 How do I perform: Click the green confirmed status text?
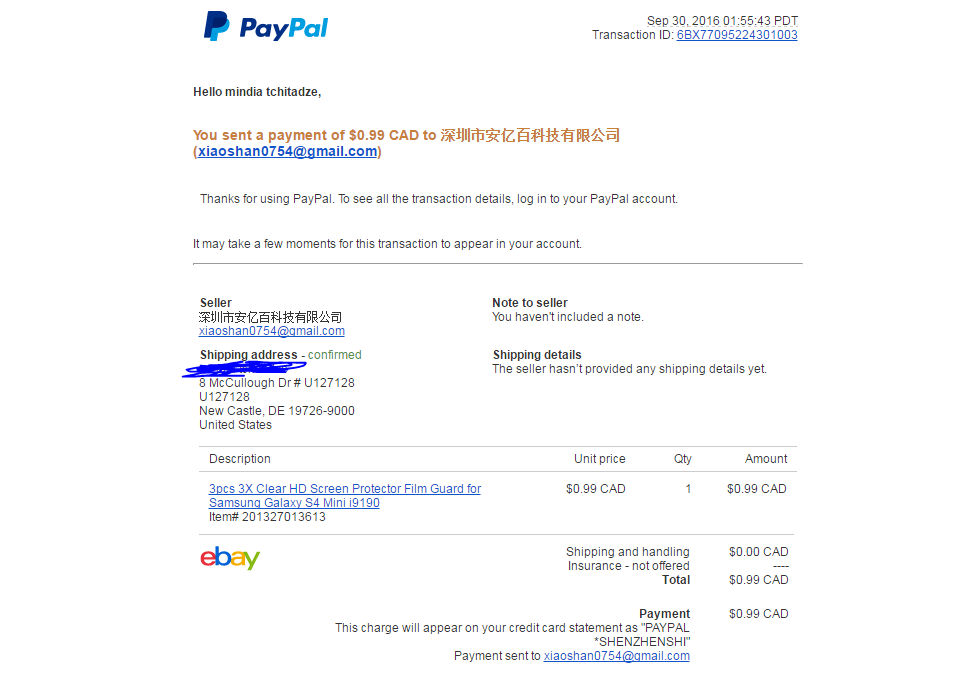point(334,355)
